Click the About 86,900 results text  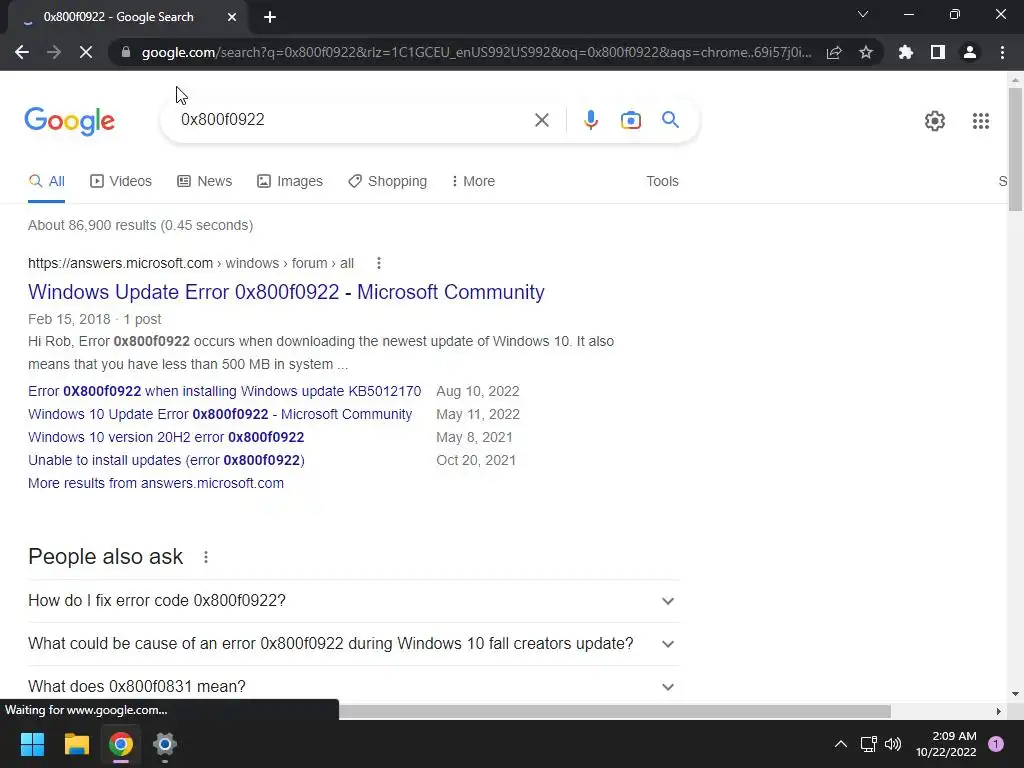[x=140, y=225]
